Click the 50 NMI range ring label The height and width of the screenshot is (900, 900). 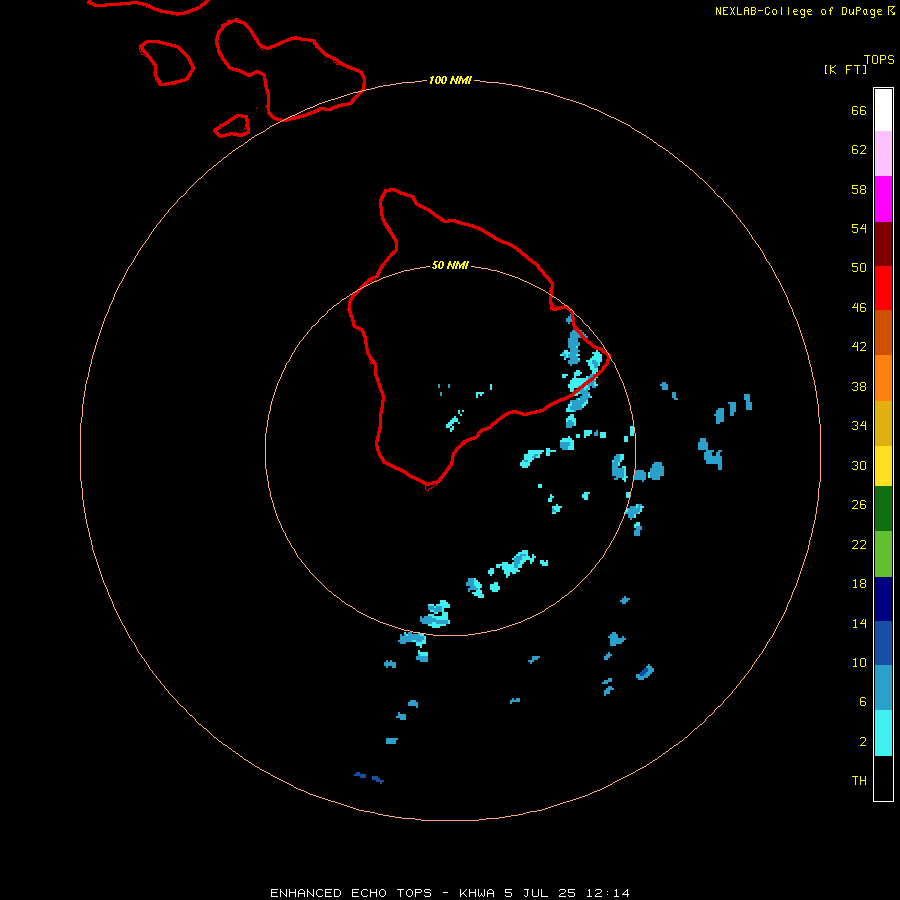pos(450,265)
